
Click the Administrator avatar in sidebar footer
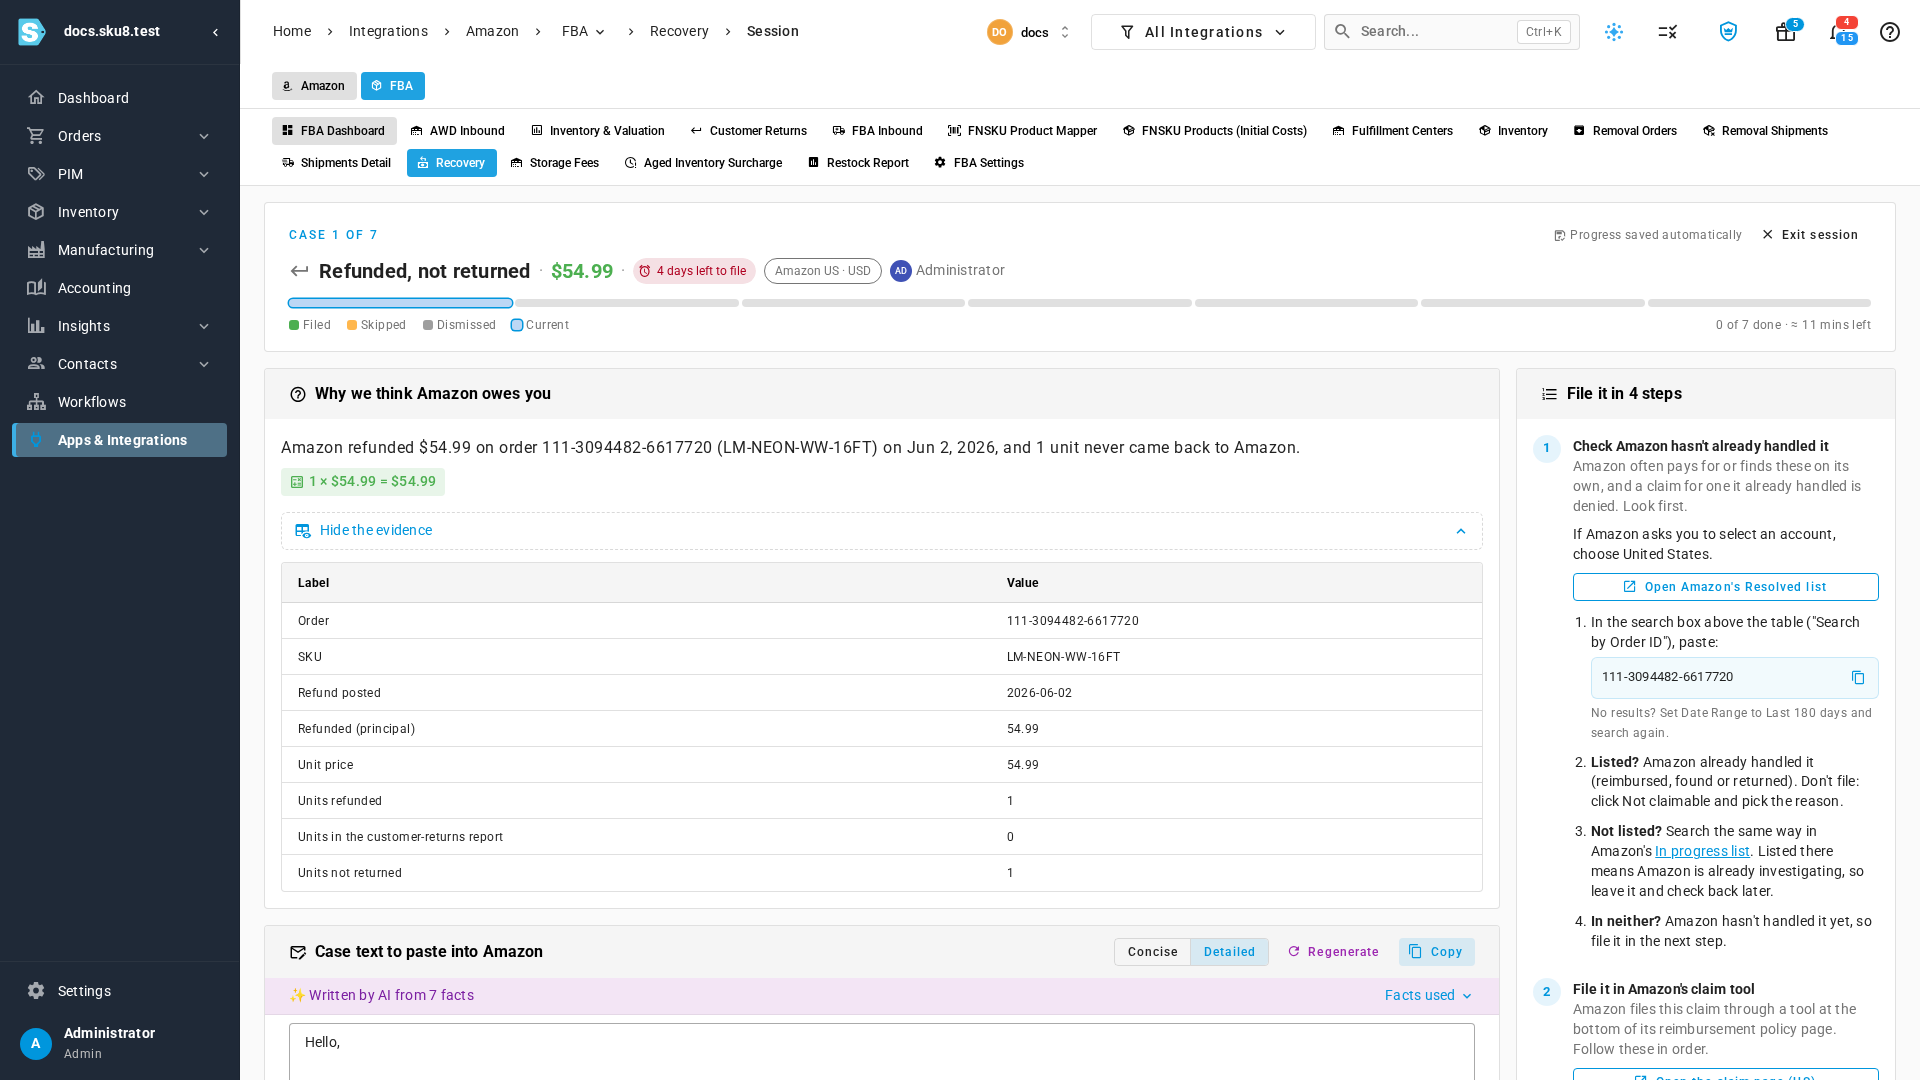(x=36, y=1043)
